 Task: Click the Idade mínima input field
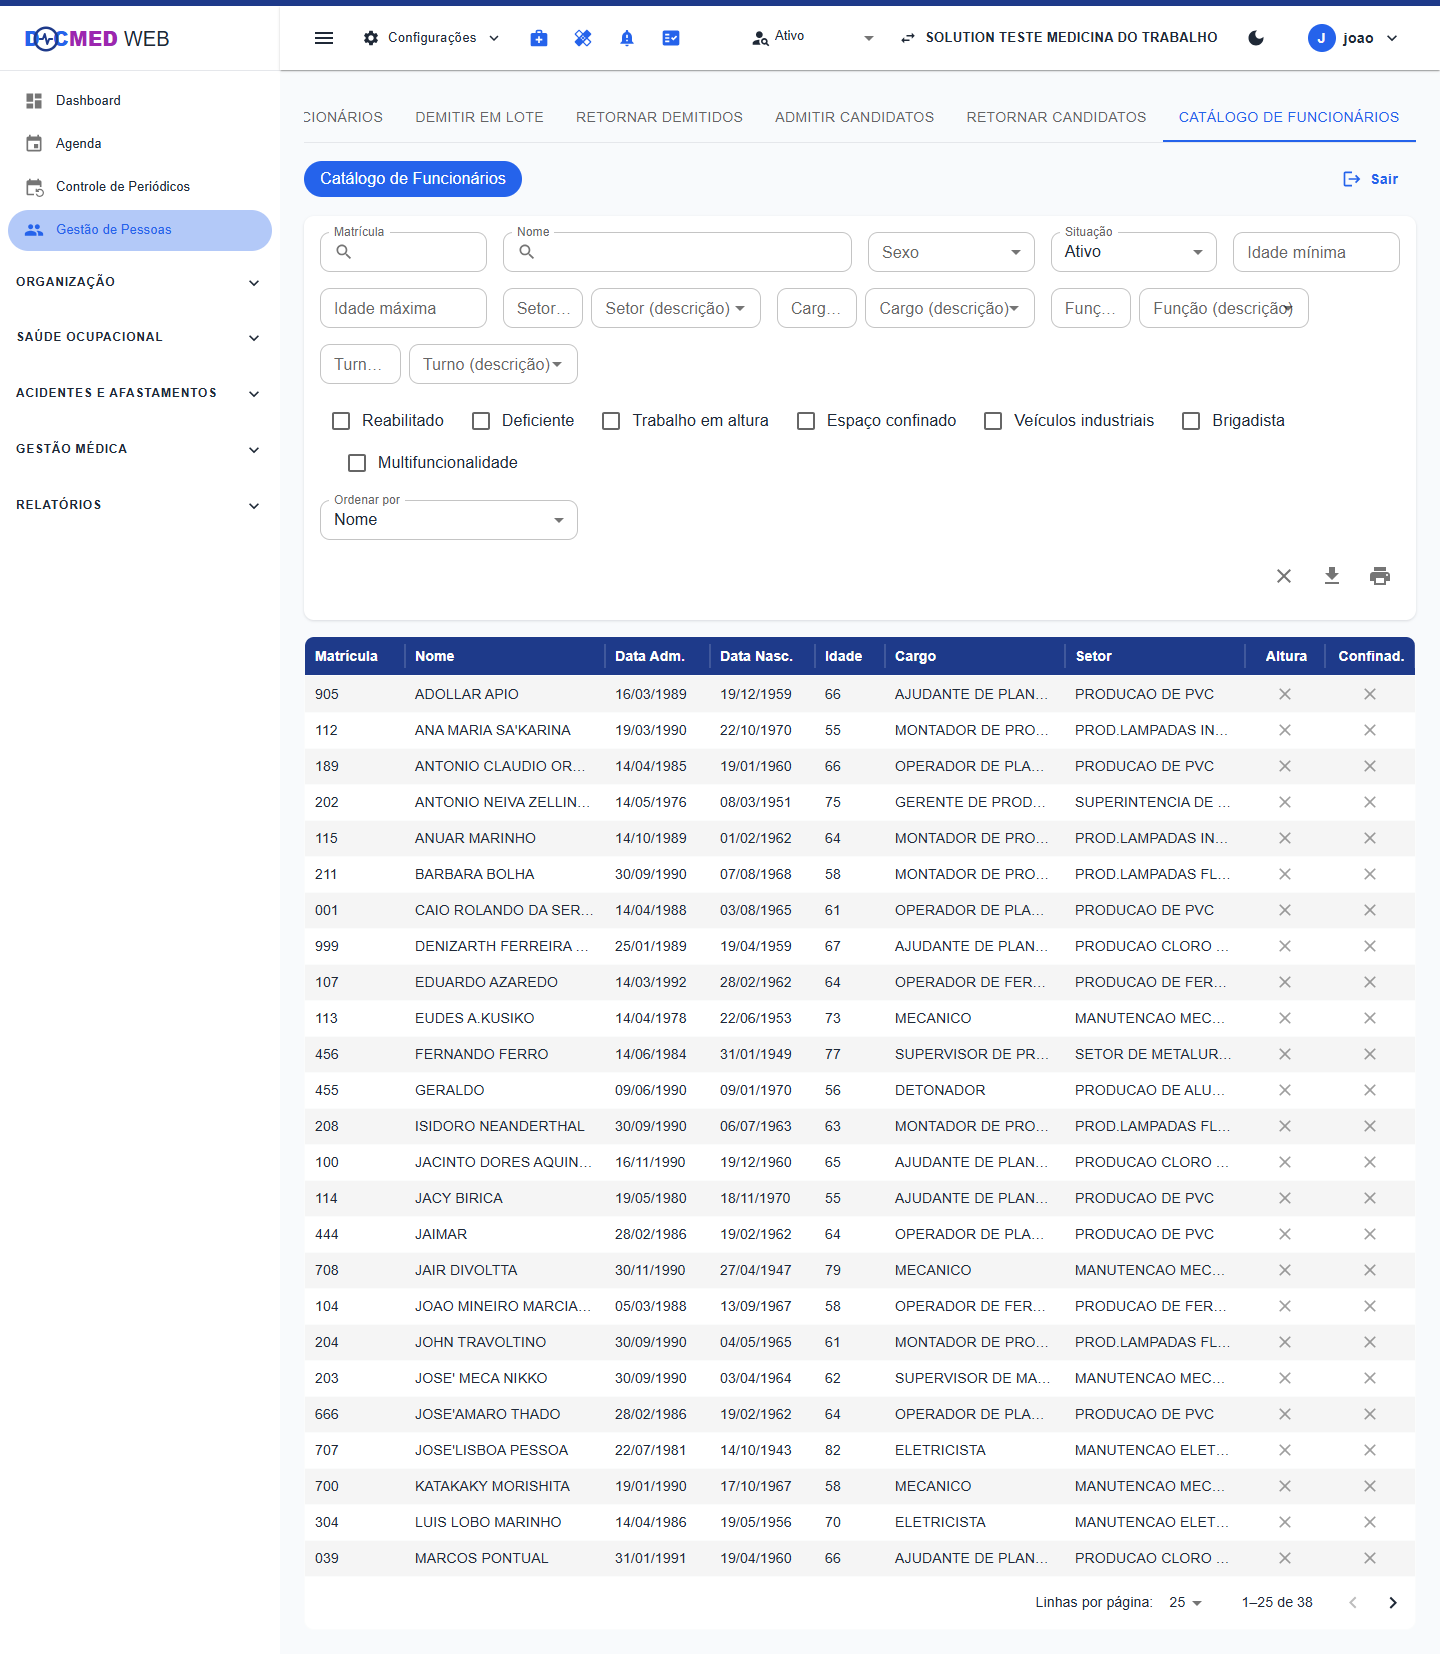[x=1316, y=252]
